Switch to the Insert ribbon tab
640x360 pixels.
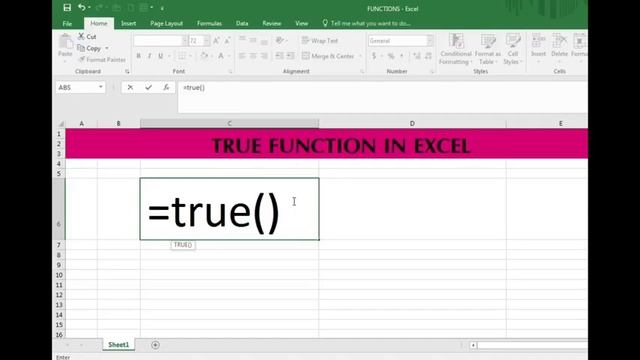pos(129,23)
